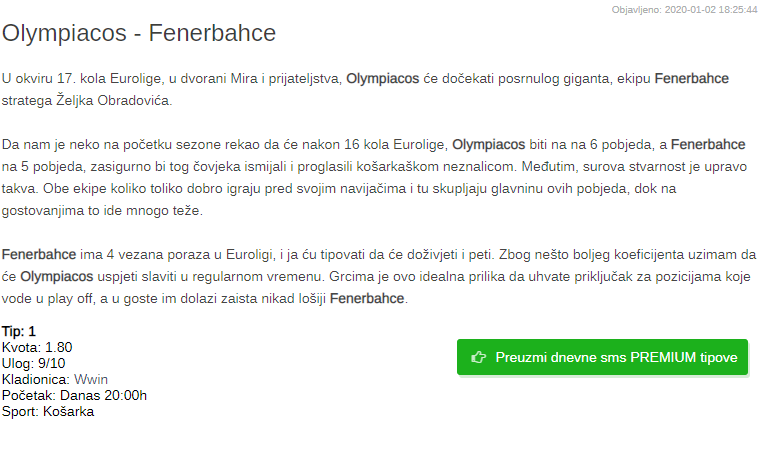Click bold Fenerbahce starting third paragraph

pyautogui.click(x=39, y=254)
